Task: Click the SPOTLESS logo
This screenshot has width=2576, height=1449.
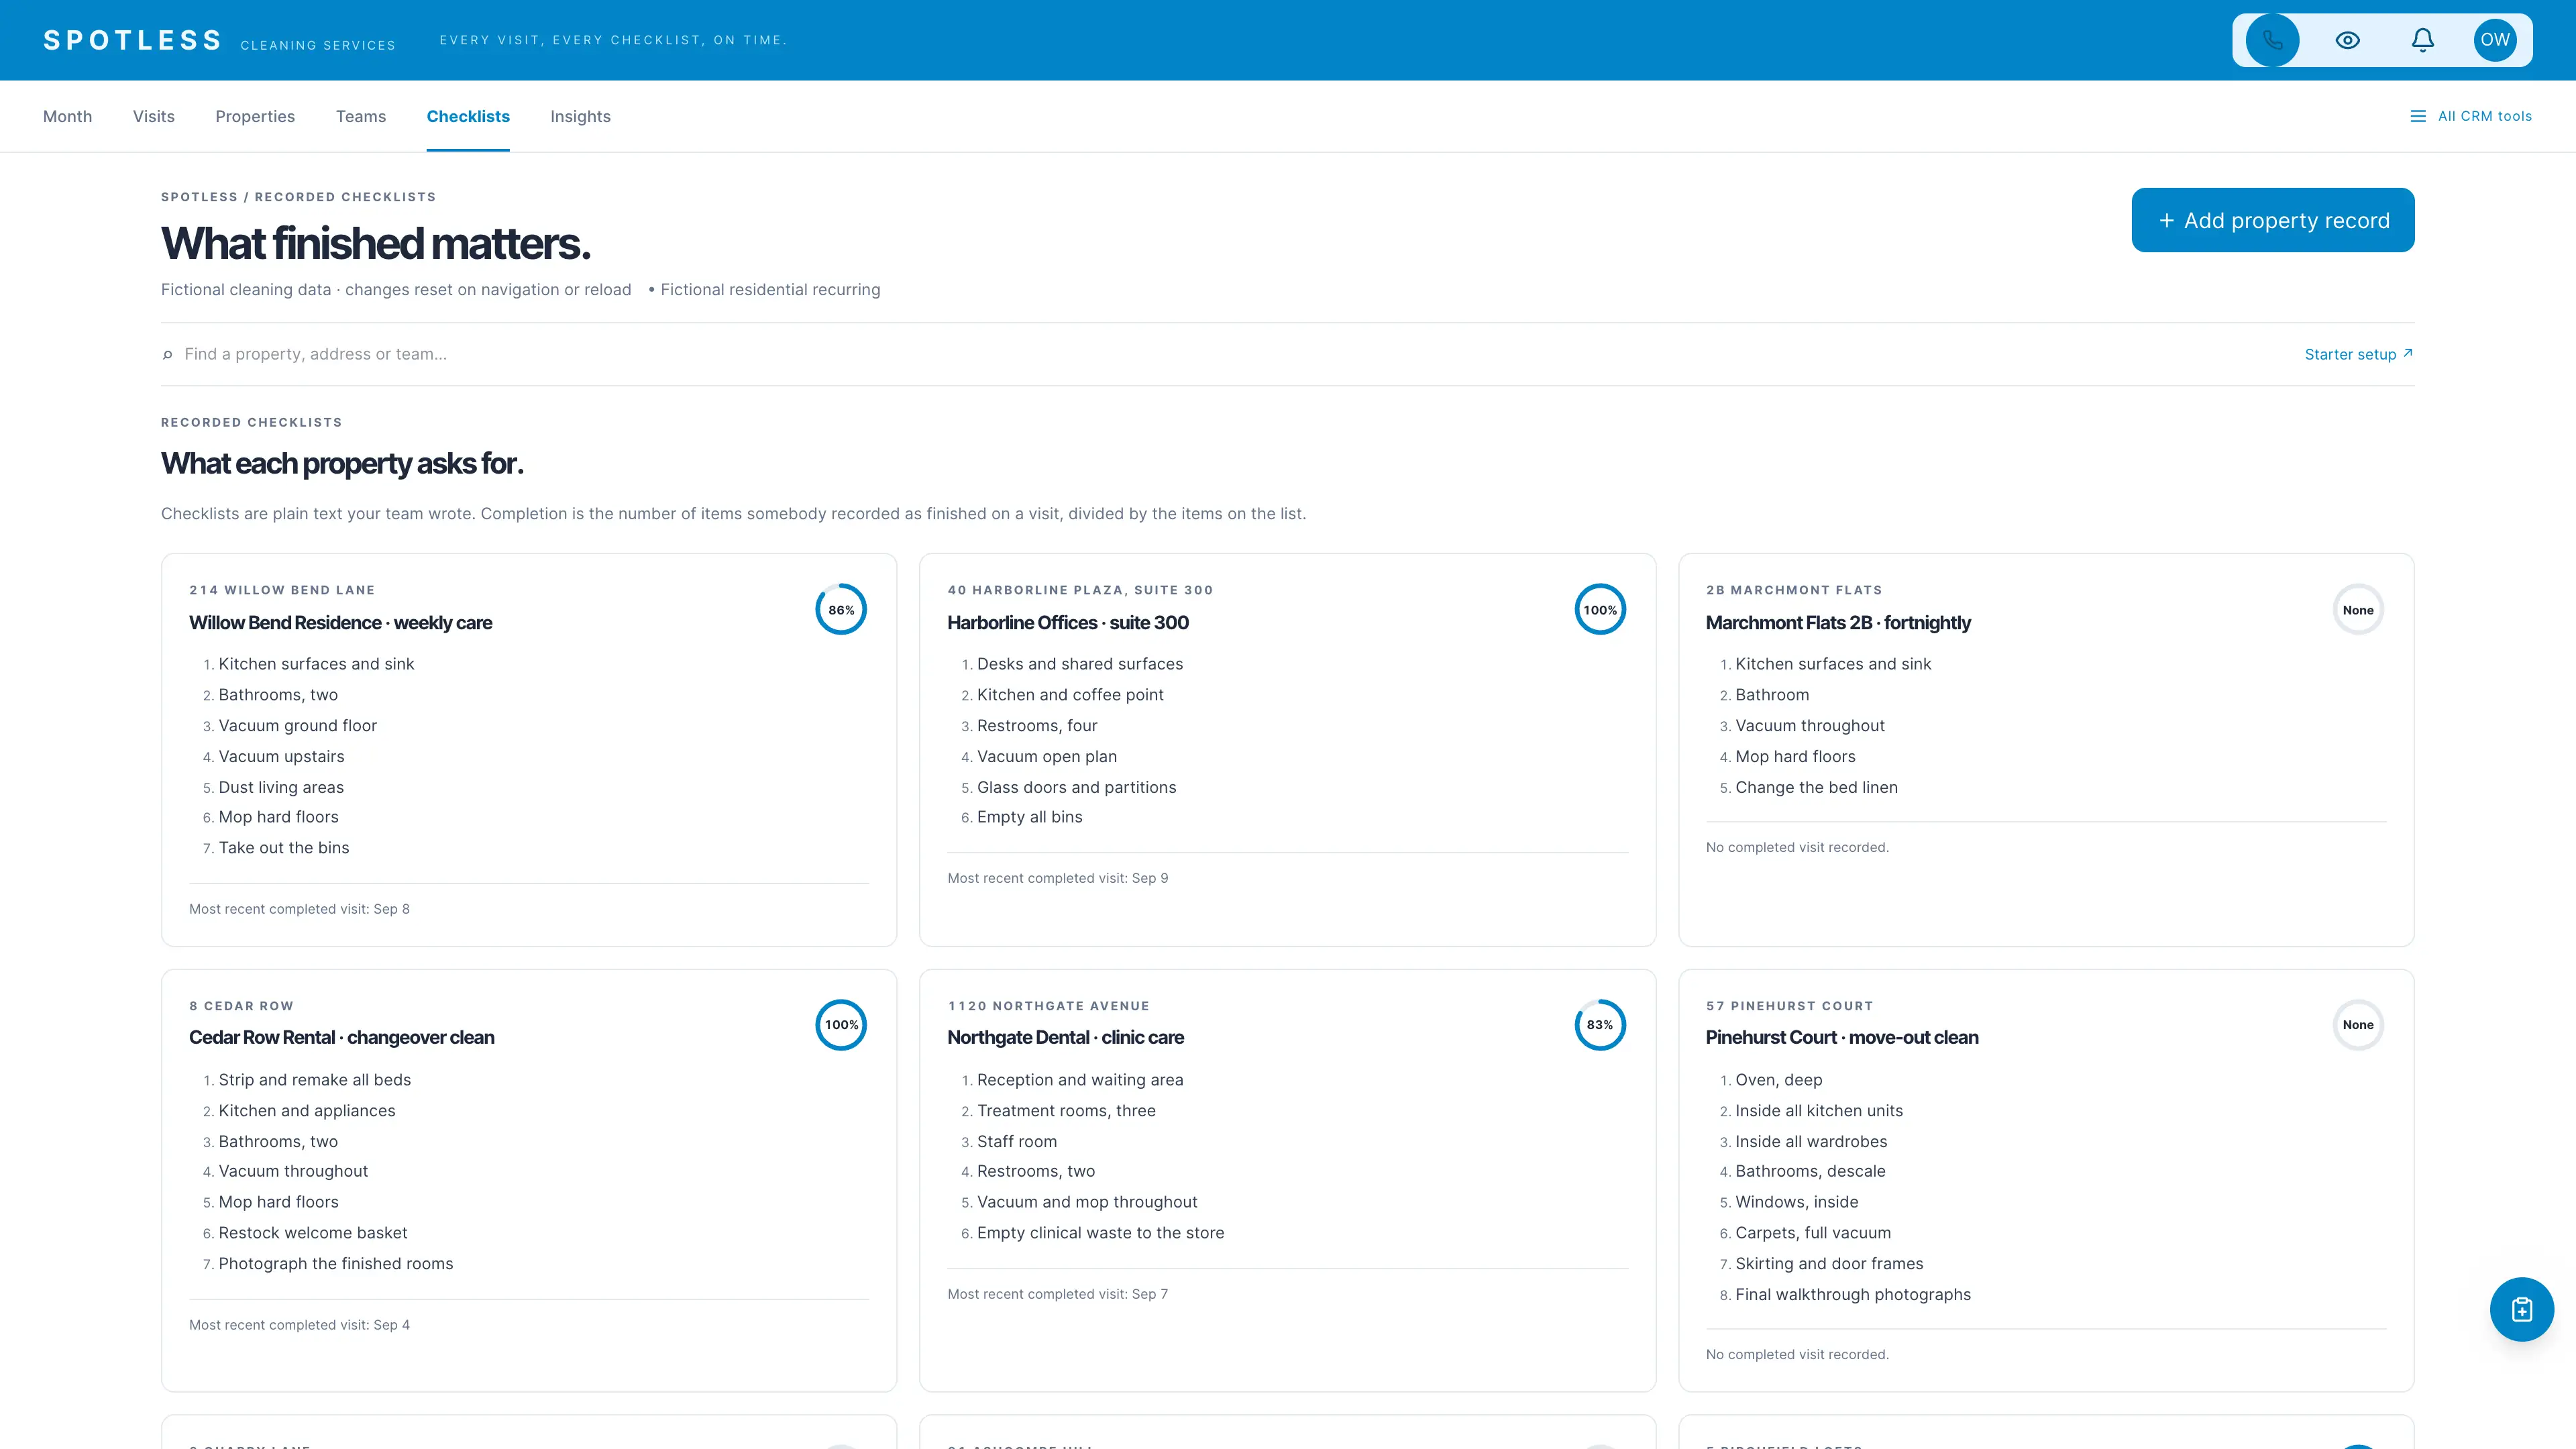Action: (132, 40)
